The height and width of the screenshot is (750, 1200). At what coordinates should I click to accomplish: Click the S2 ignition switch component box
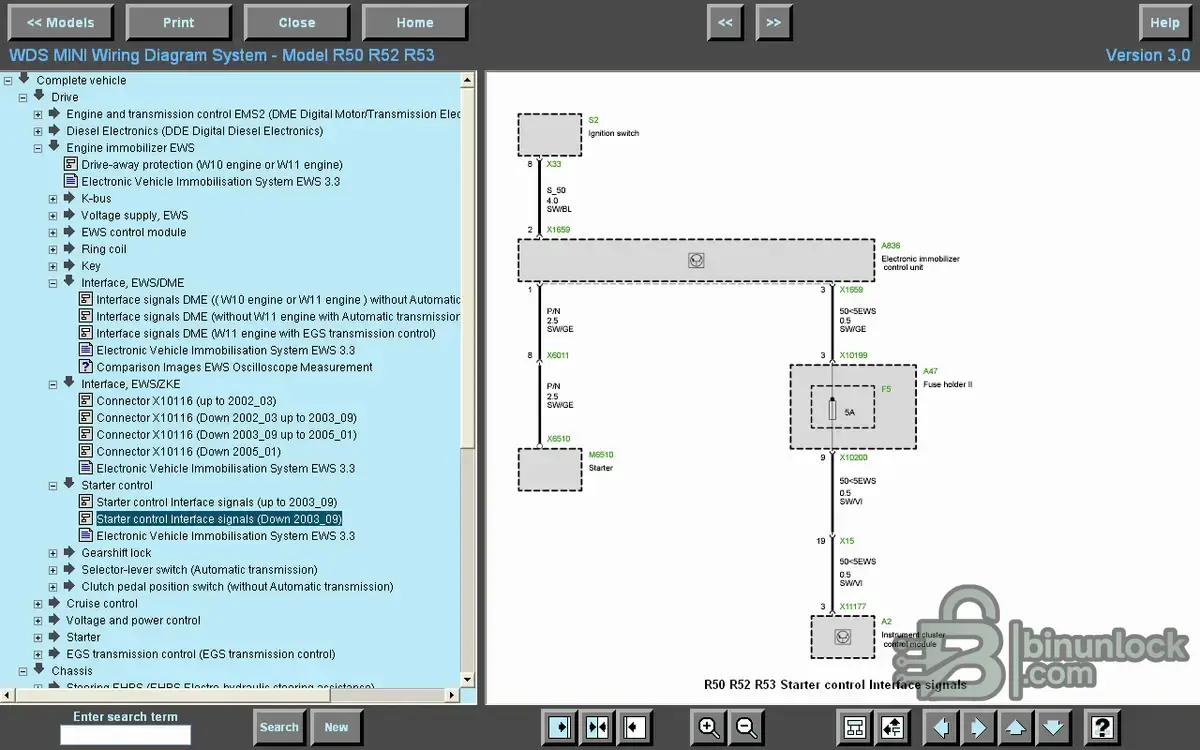click(549, 135)
